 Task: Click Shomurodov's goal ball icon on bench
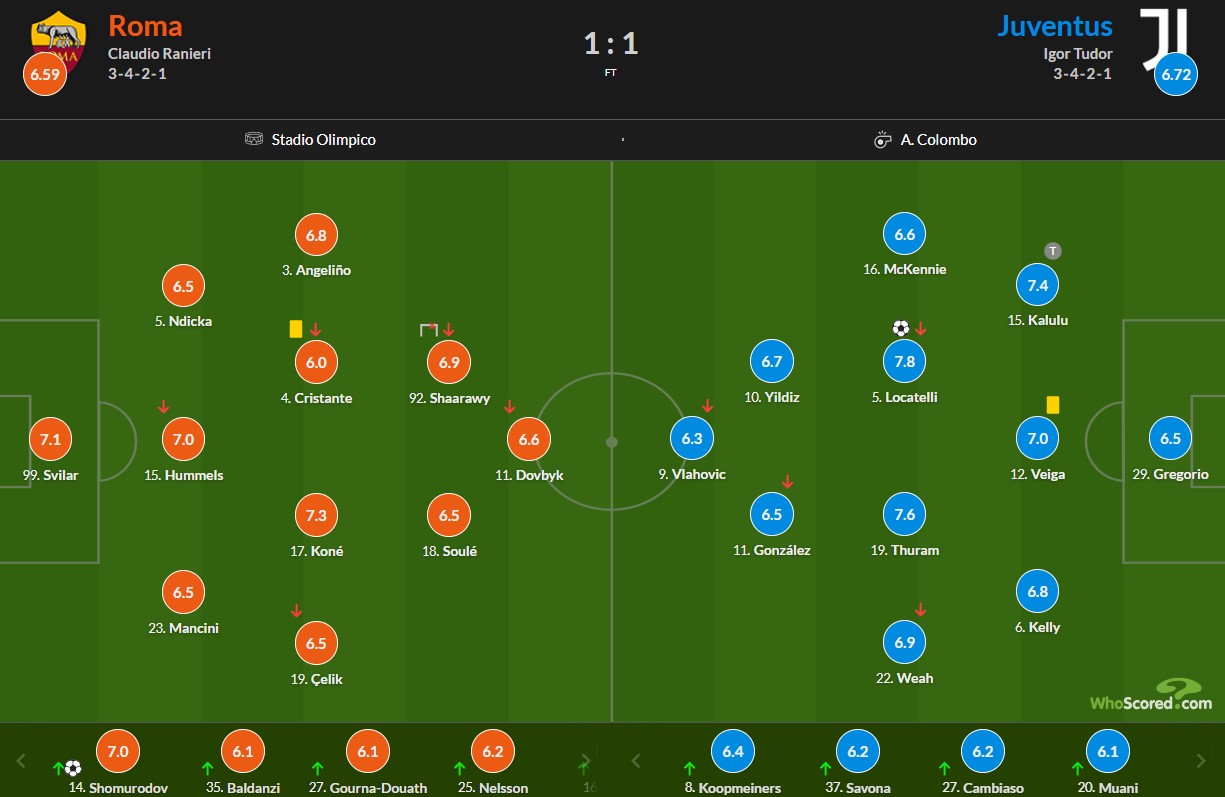(73, 768)
